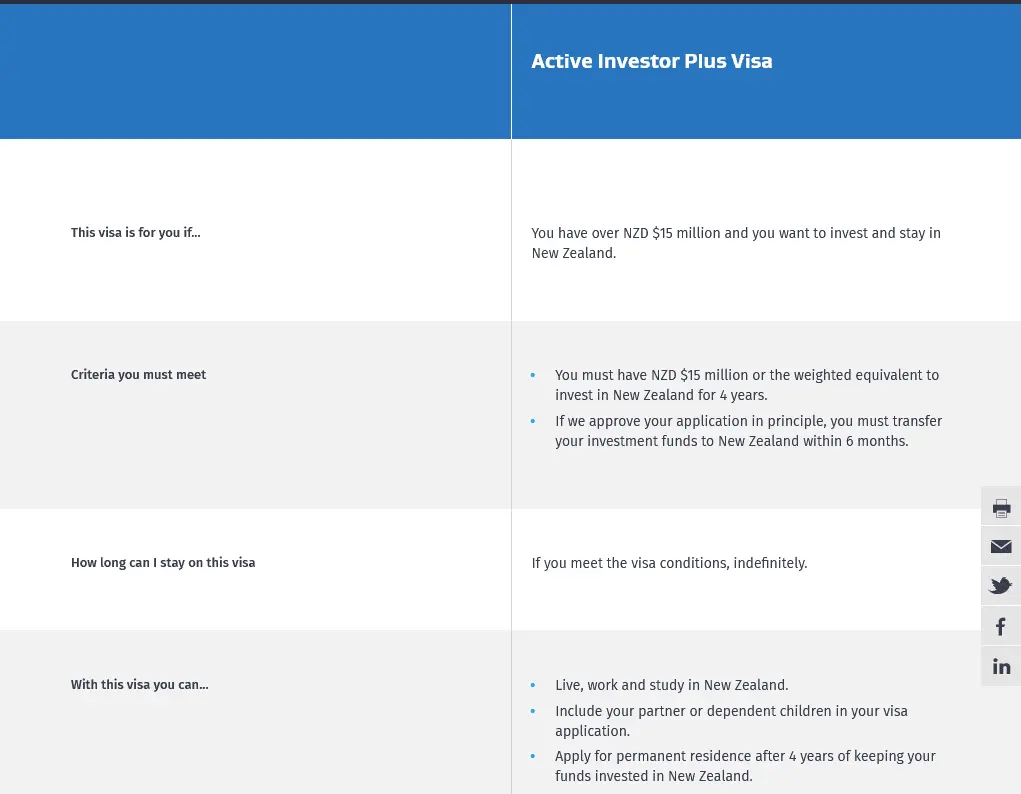
Task: Click the Active Investor Plus Visa heading
Action: point(651,61)
